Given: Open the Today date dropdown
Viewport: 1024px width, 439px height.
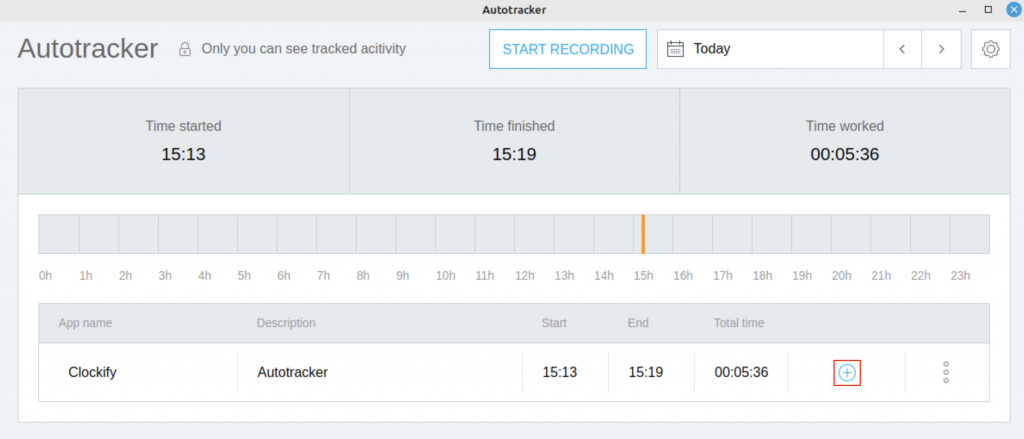Looking at the screenshot, I should (770, 49).
